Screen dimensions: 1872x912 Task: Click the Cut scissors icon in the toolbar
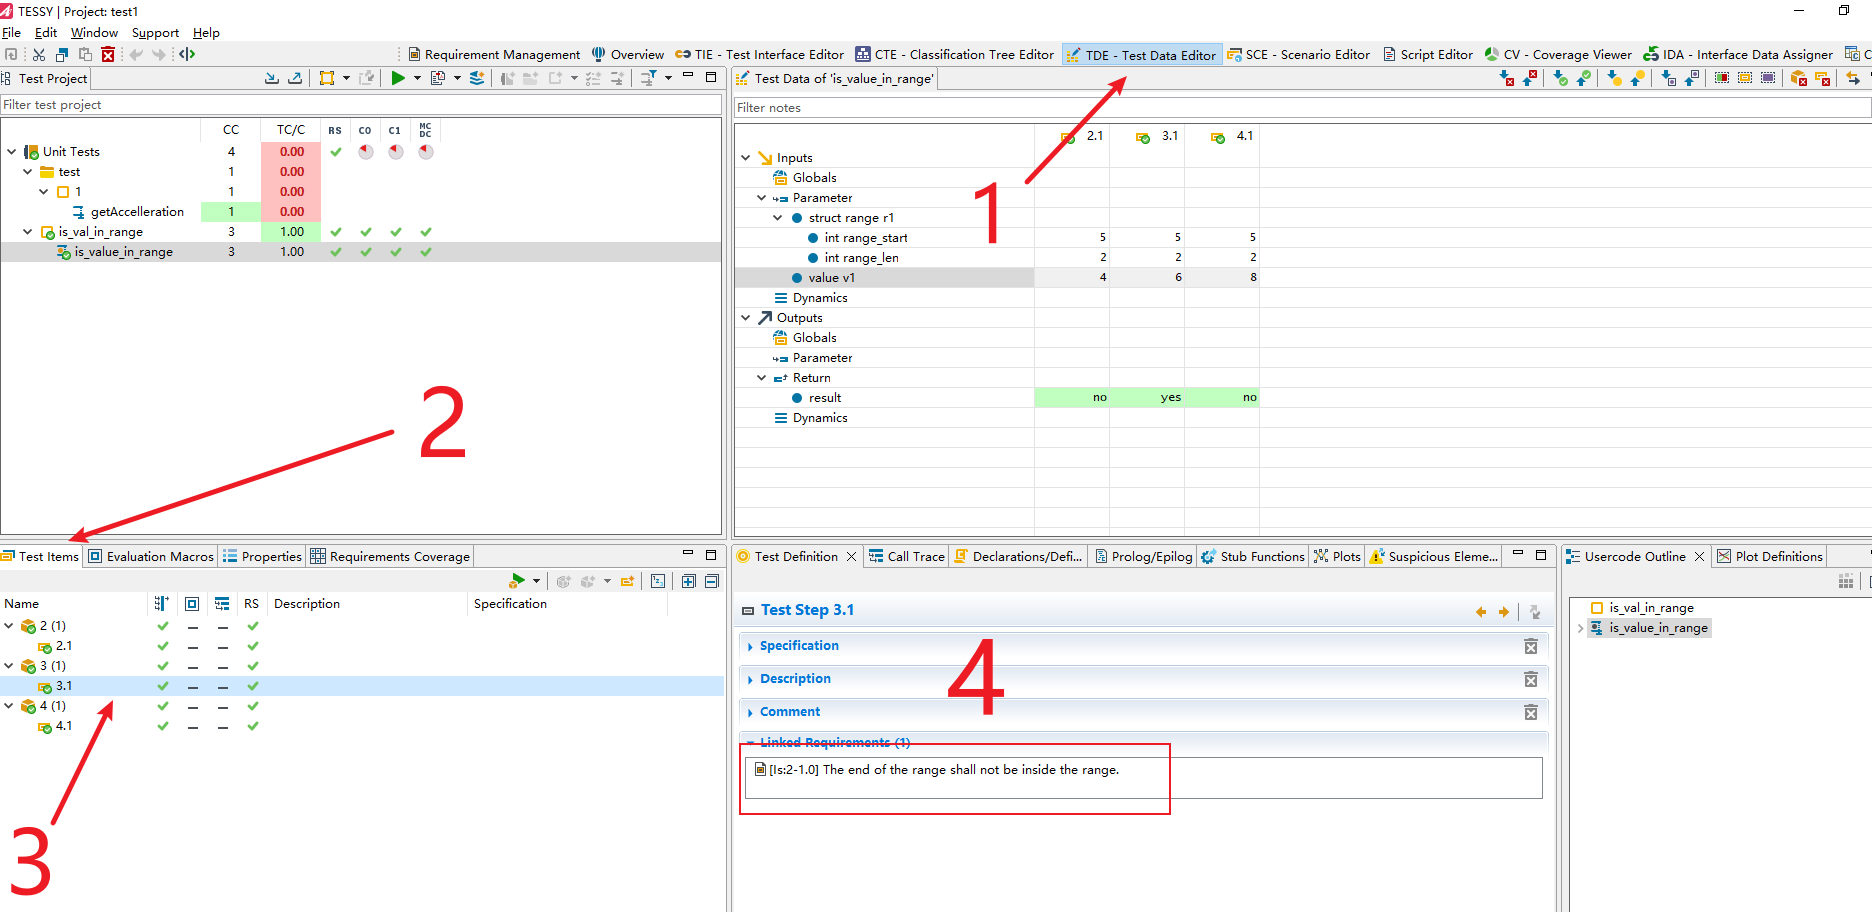click(39, 55)
